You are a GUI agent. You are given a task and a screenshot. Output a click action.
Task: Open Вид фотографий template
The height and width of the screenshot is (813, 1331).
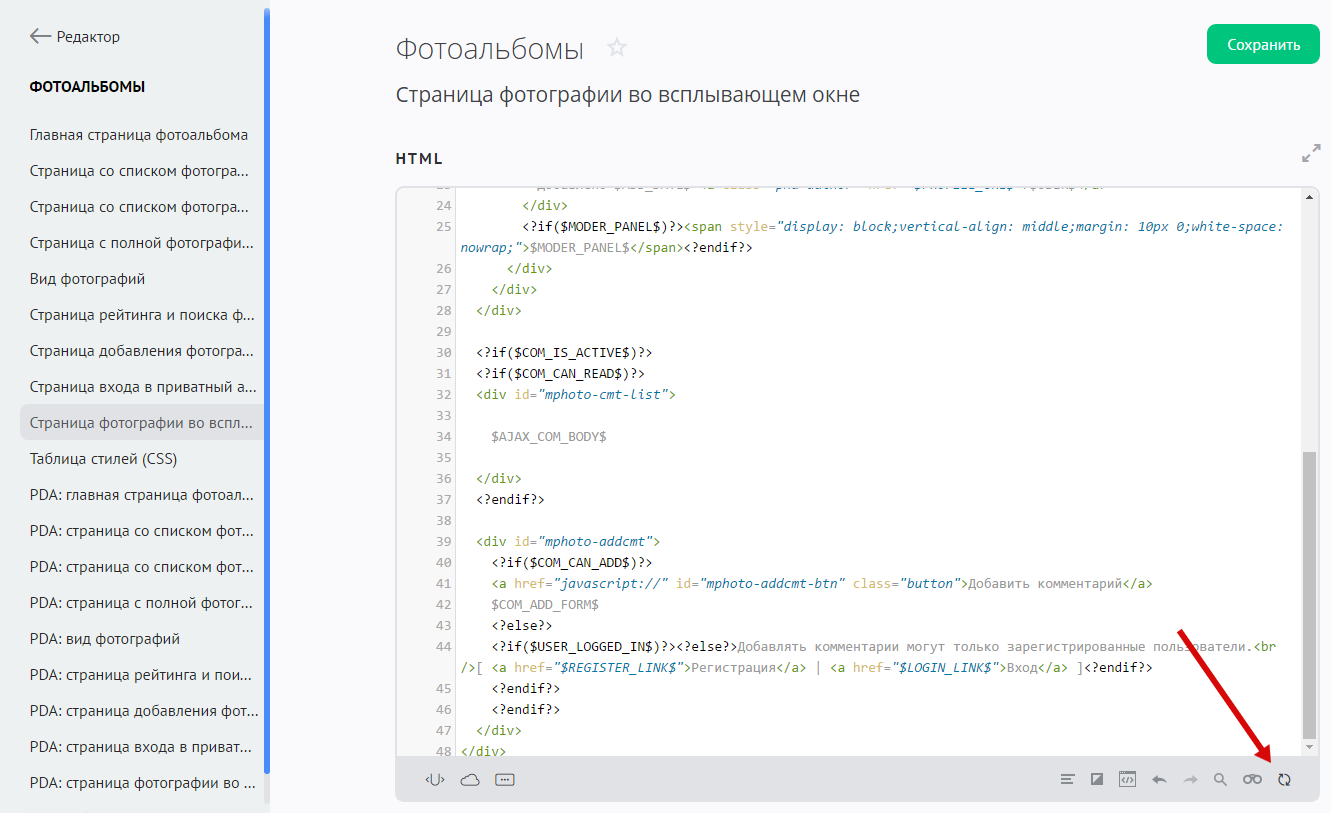pos(88,279)
